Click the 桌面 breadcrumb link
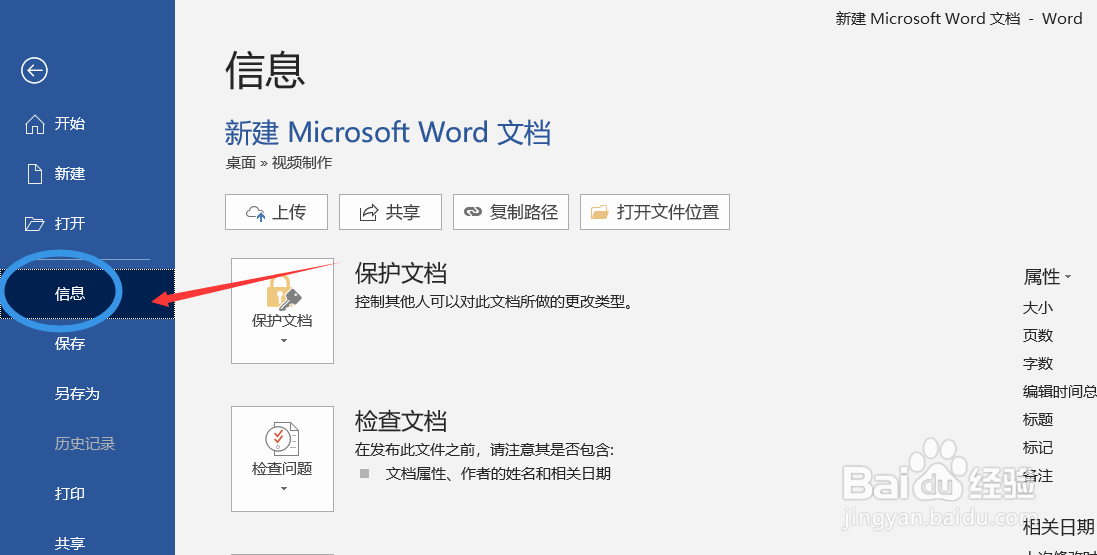Viewport: 1097px width, 555px height. (241, 163)
